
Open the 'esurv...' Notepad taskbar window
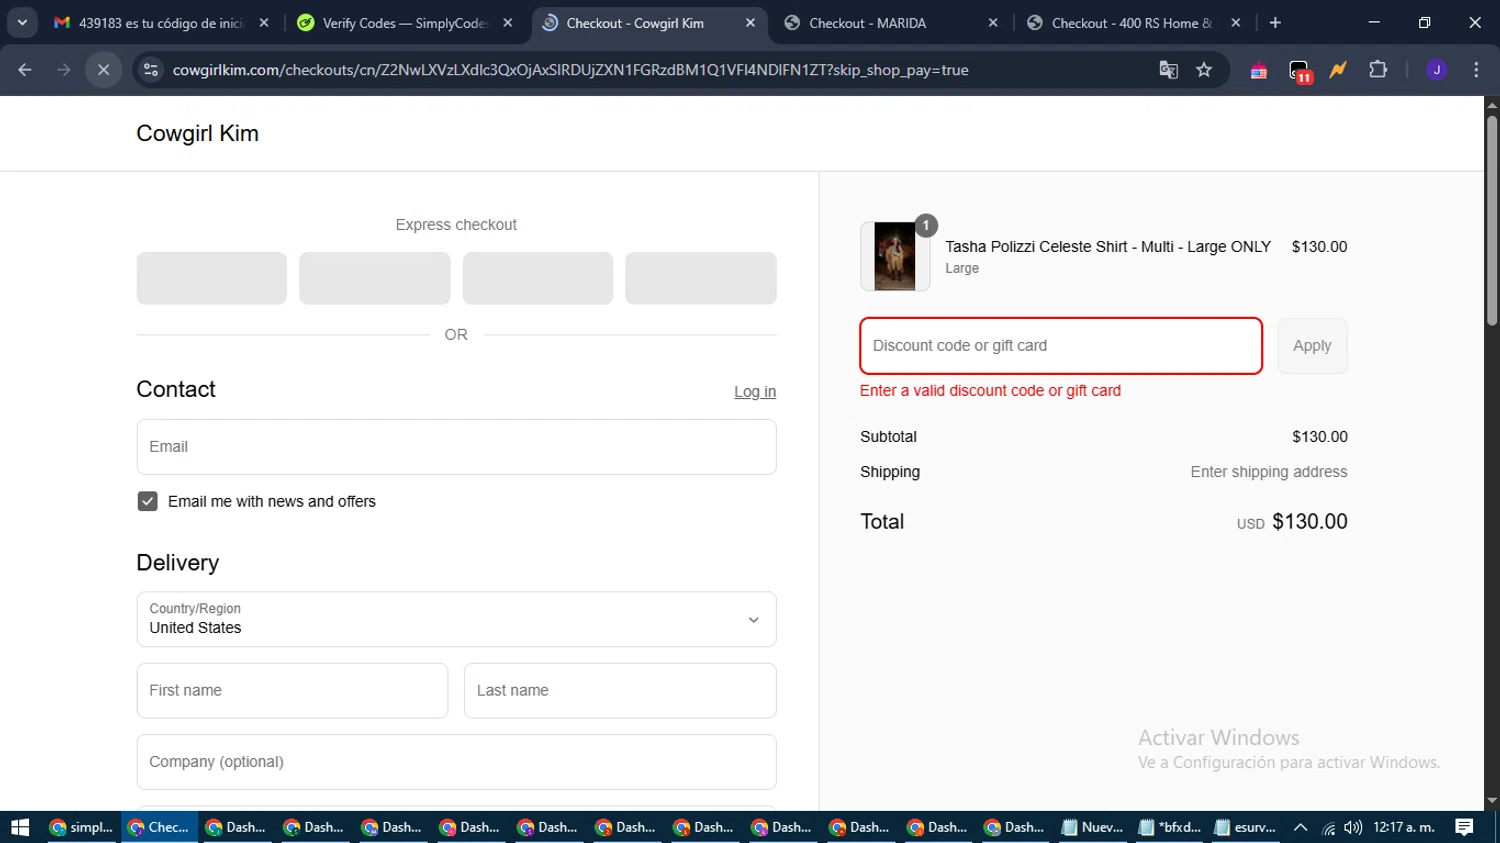pos(1246,827)
